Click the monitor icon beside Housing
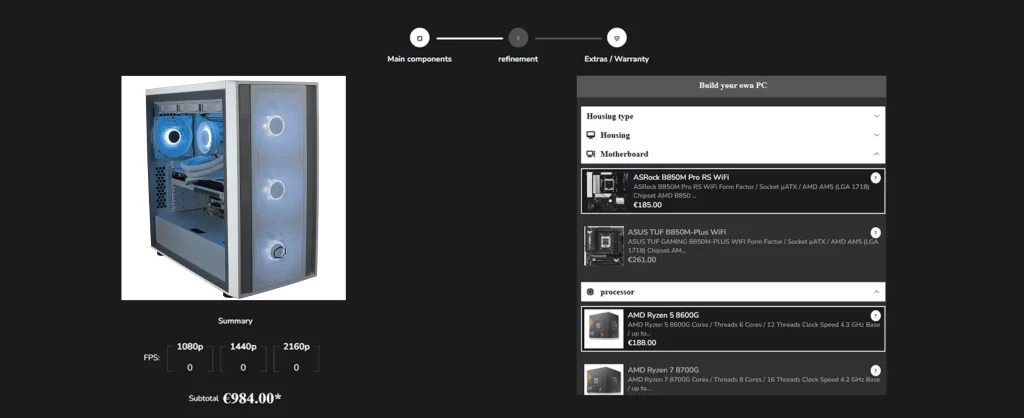This screenshot has width=1024, height=418. [x=590, y=135]
